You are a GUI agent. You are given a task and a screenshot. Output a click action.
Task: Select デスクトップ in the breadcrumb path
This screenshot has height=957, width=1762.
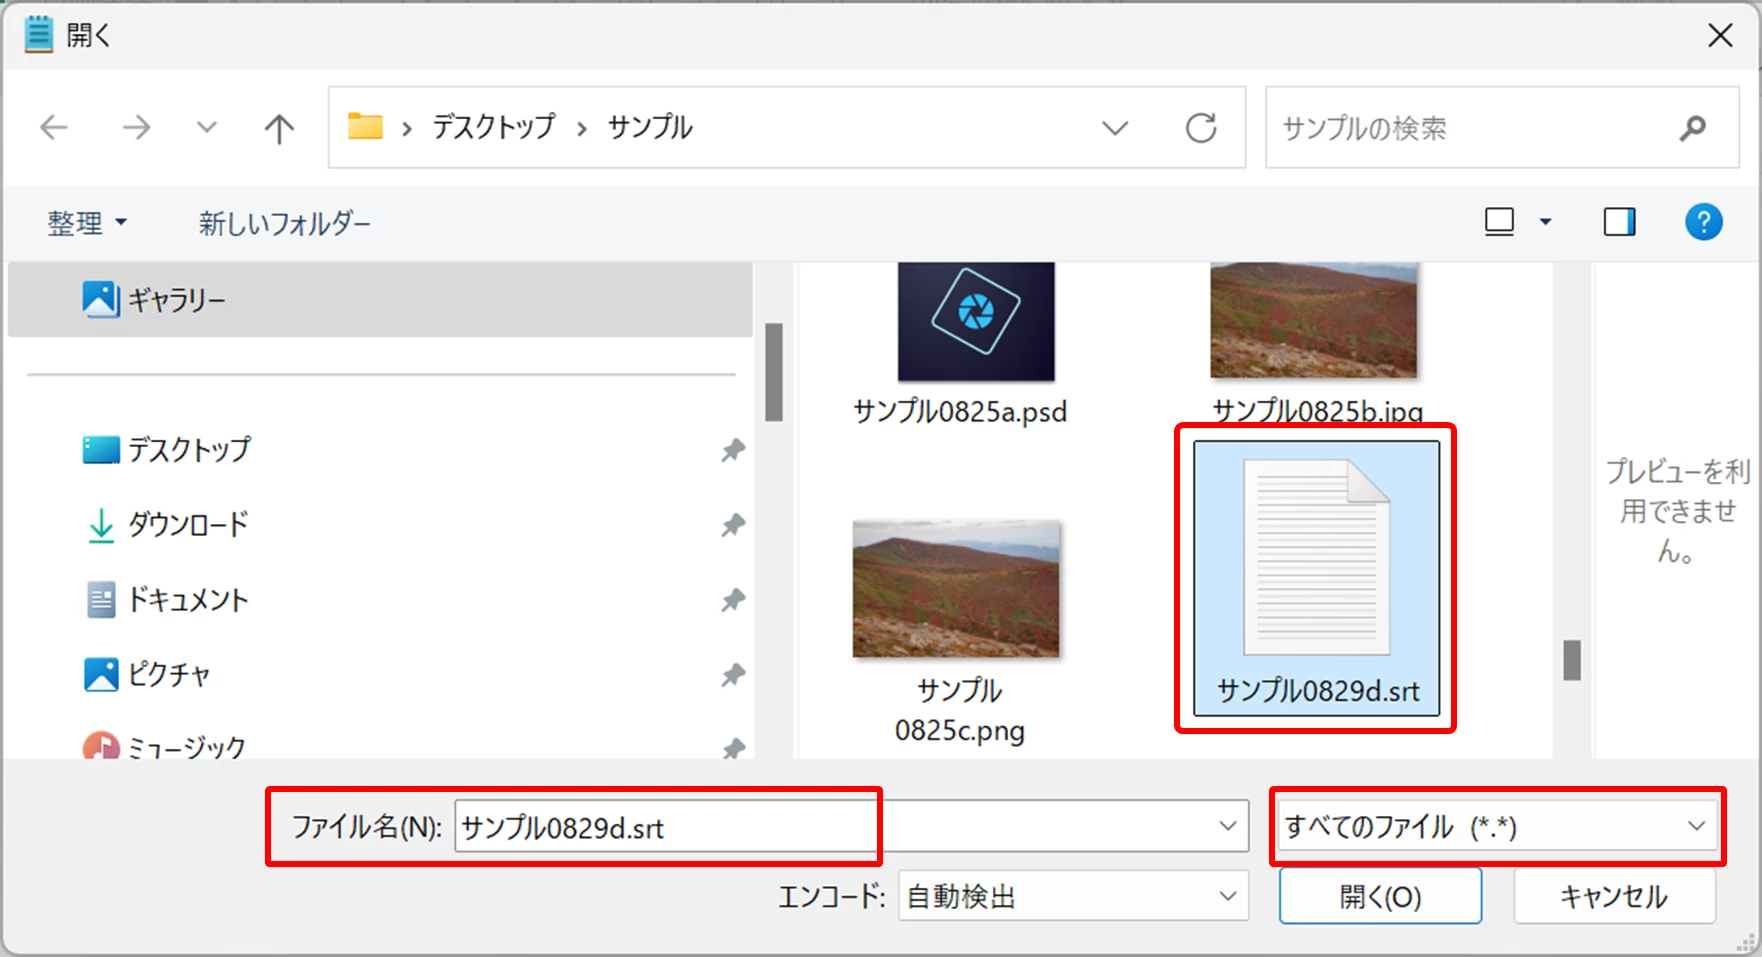coord(493,127)
